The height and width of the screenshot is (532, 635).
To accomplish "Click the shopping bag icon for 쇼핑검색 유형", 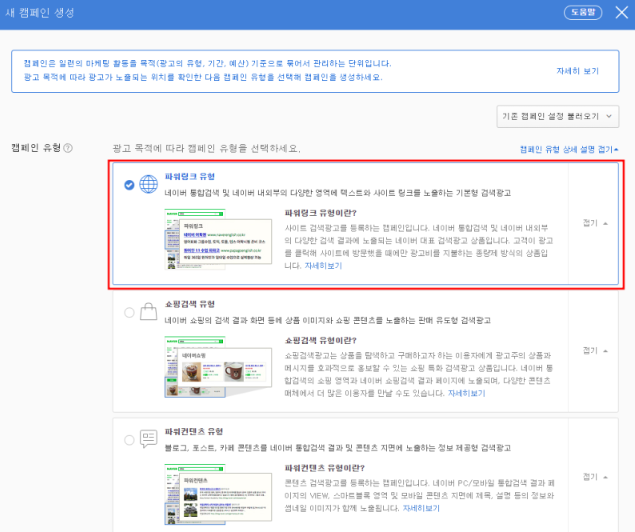I will coord(149,312).
